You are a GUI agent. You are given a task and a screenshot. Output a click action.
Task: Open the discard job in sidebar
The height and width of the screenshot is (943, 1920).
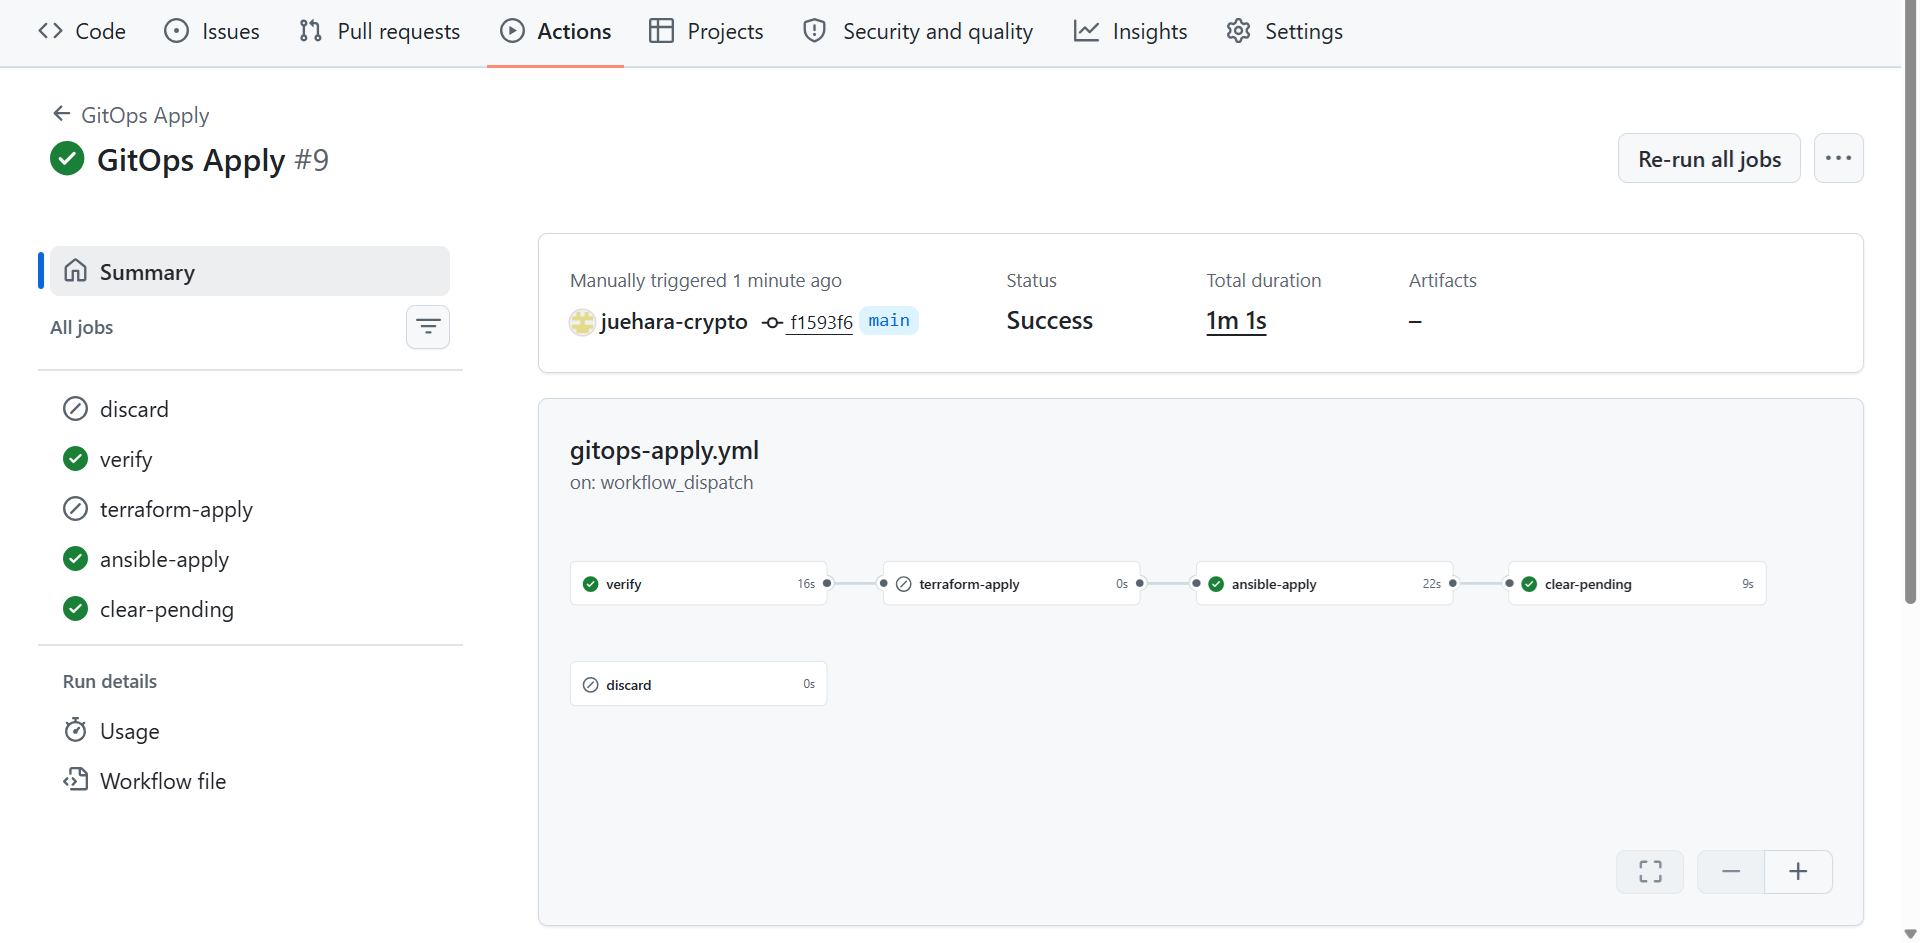250,409
